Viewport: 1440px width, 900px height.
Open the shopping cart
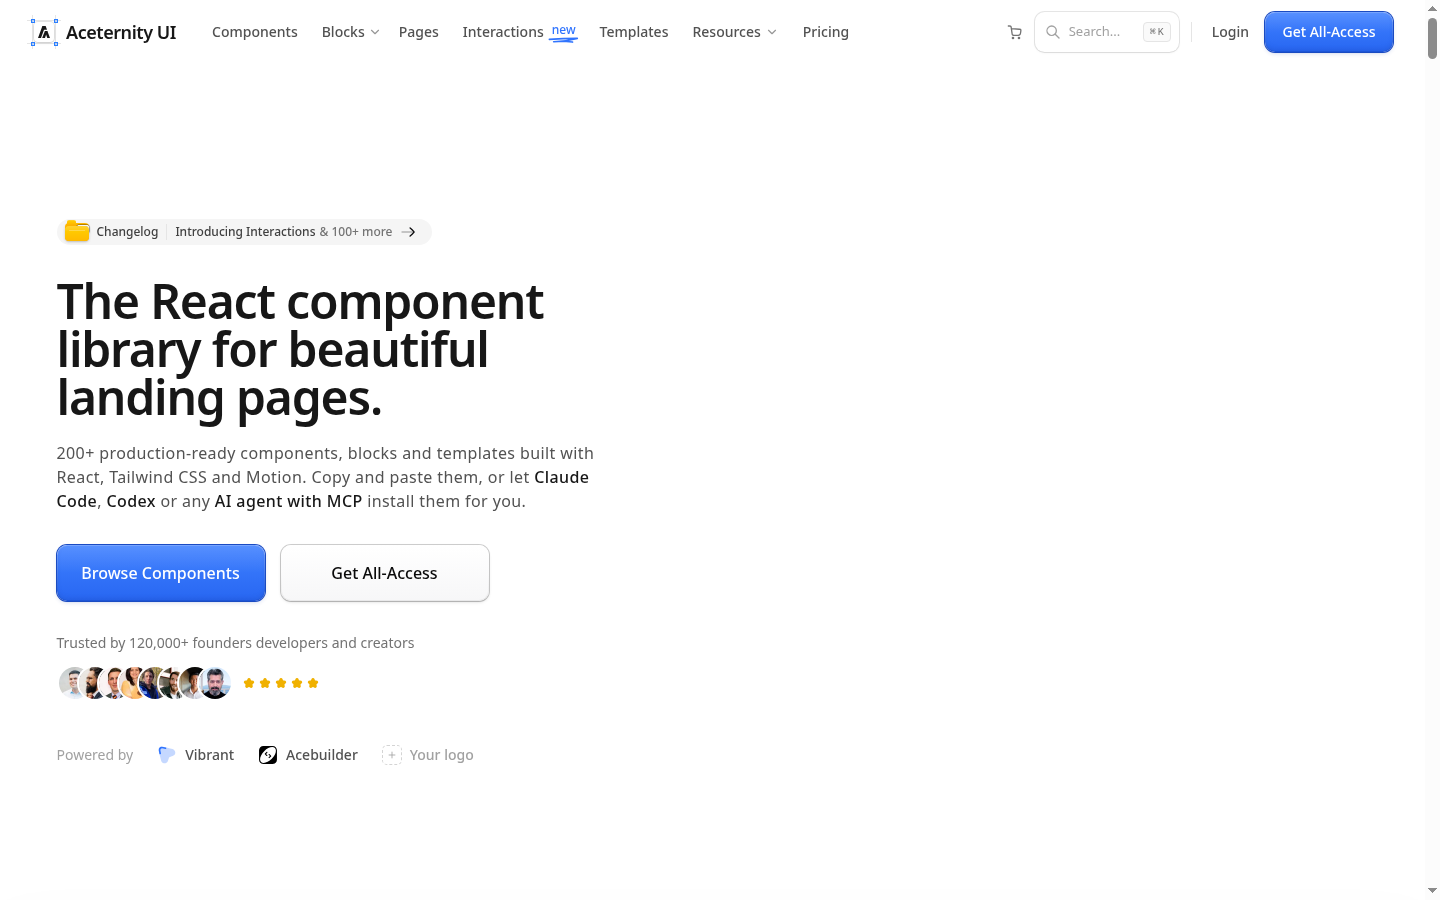(x=1015, y=32)
